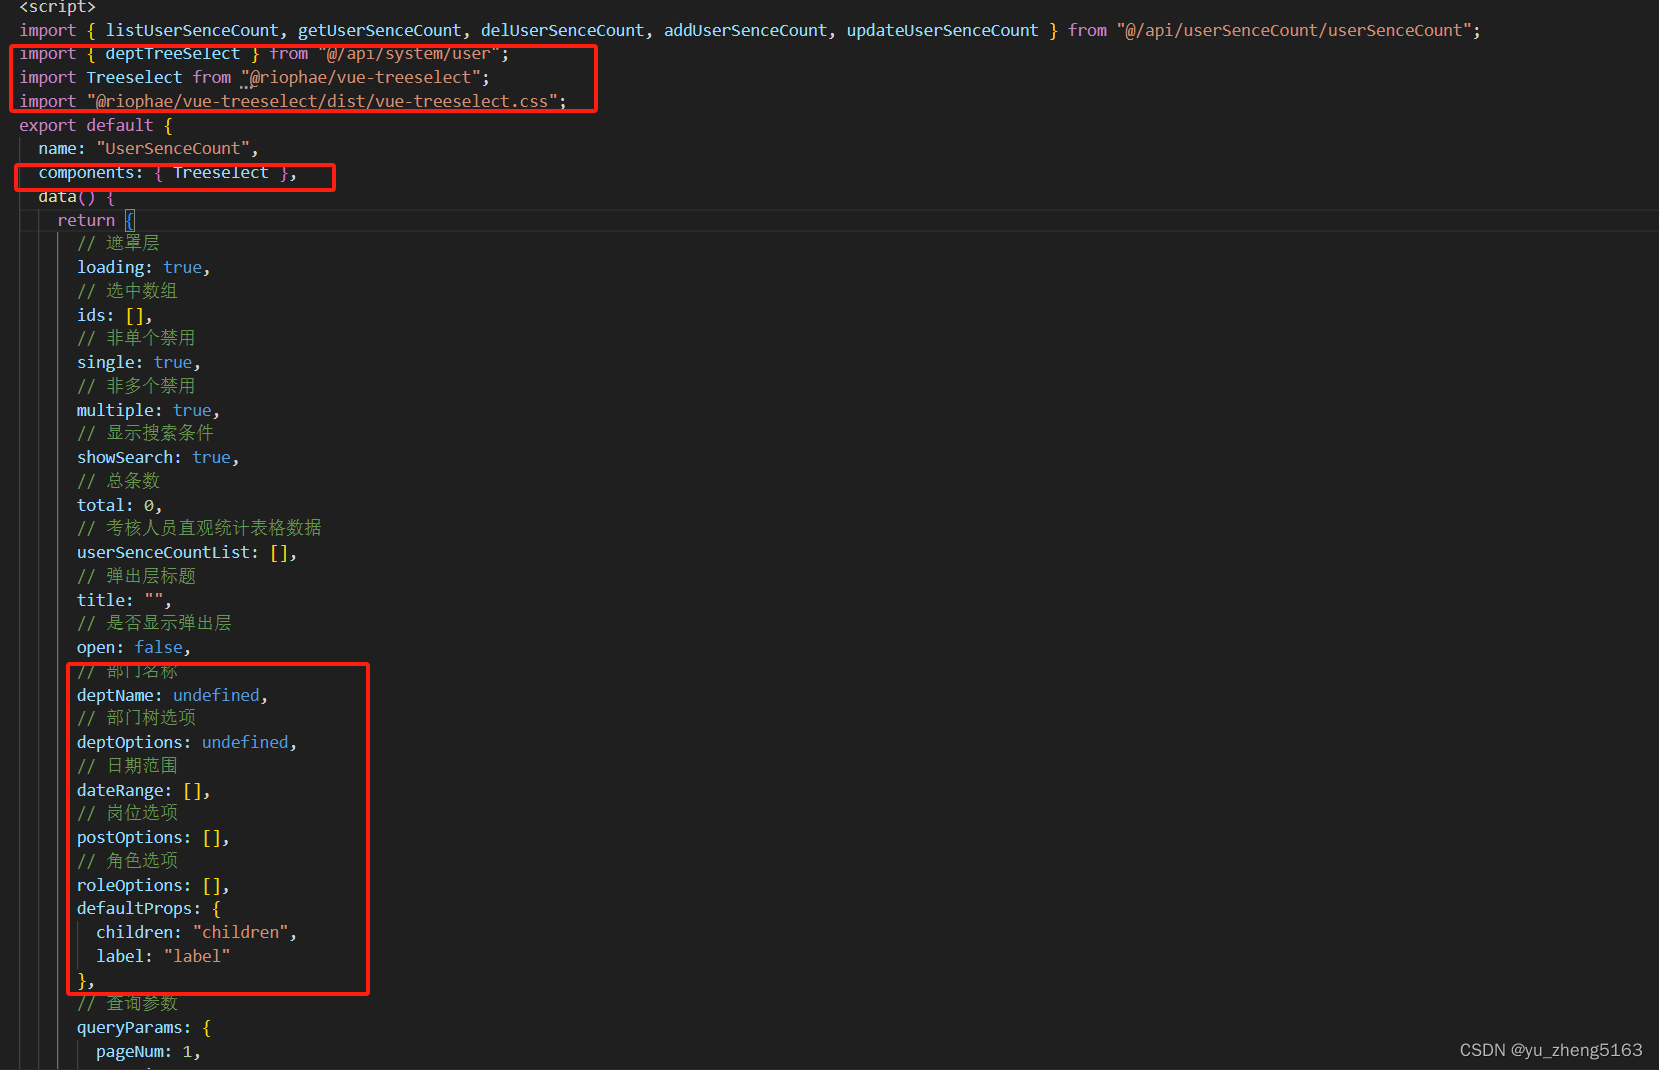Click the deptTreeSelect import identifier
This screenshot has width=1659, height=1070.
(172, 54)
